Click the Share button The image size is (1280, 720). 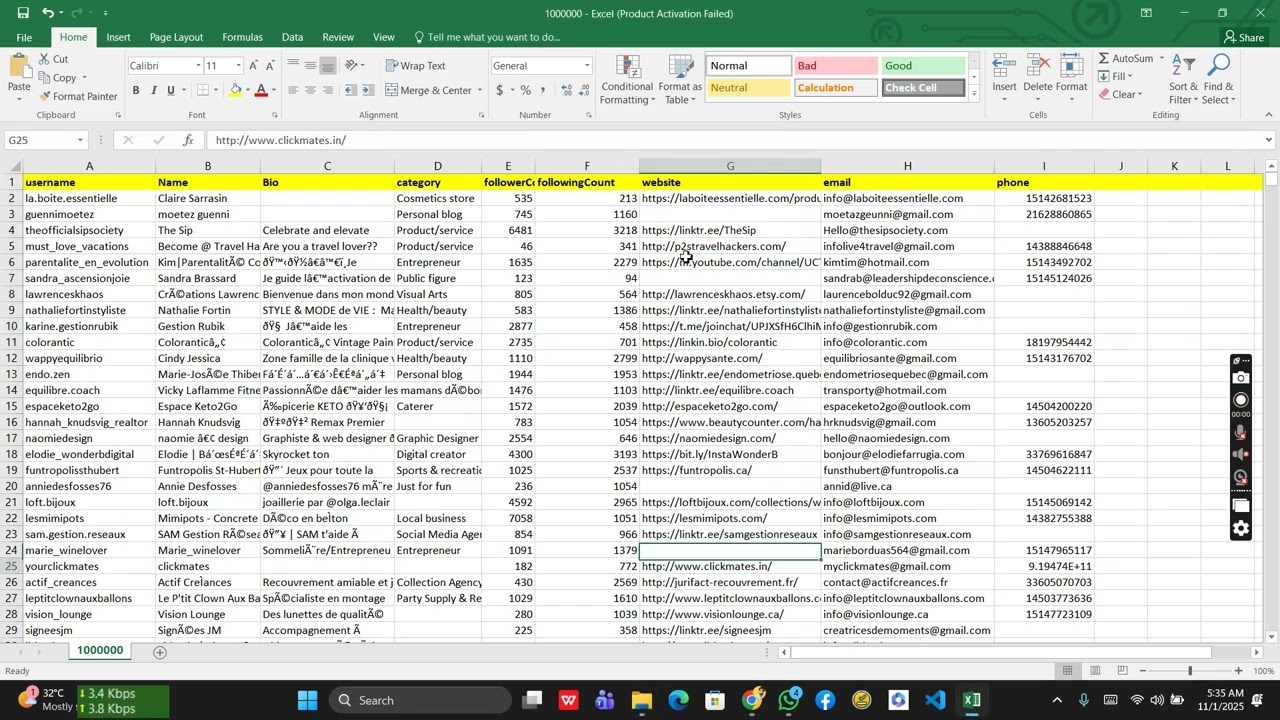(1243, 37)
